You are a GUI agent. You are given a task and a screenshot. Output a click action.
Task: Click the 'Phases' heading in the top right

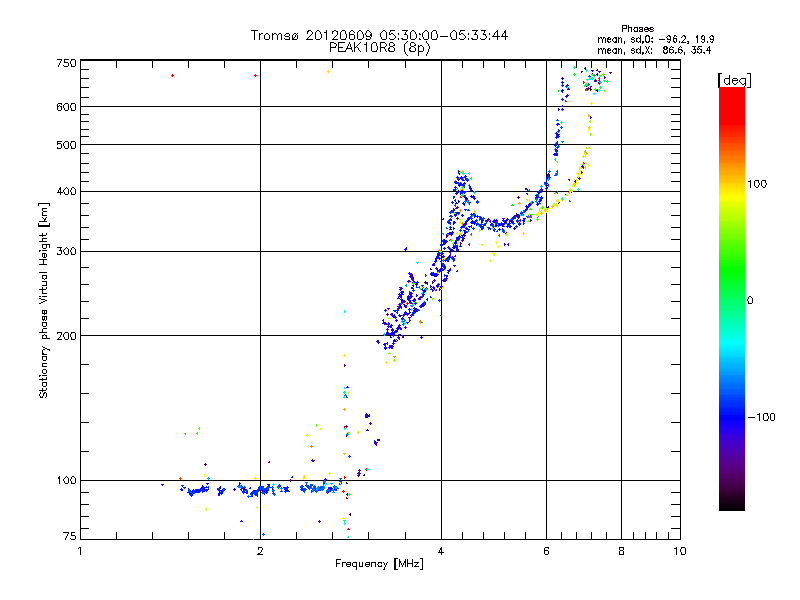click(637, 29)
